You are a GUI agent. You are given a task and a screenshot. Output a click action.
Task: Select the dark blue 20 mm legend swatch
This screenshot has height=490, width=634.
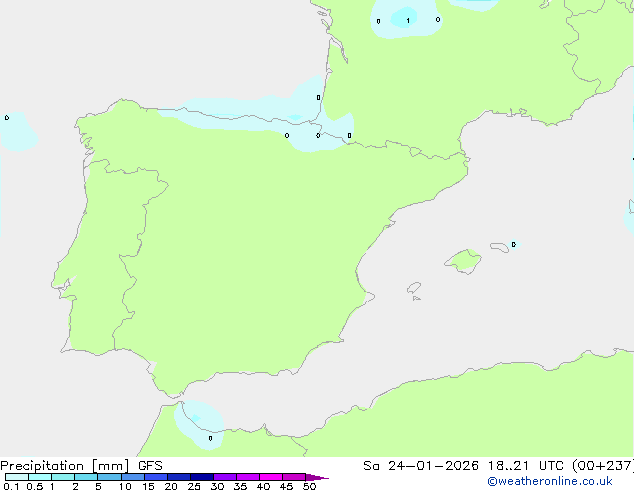click(178, 477)
